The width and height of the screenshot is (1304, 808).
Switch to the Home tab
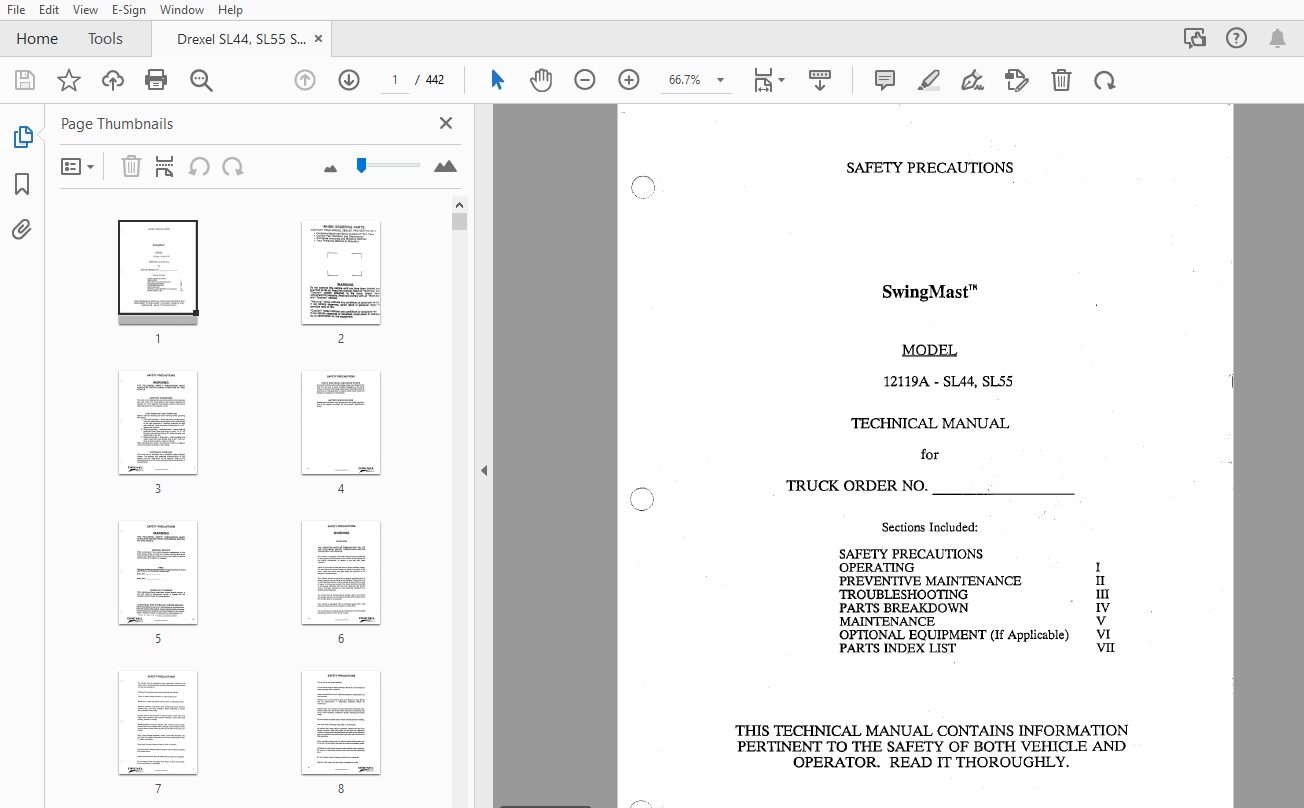click(x=37, y=39)
